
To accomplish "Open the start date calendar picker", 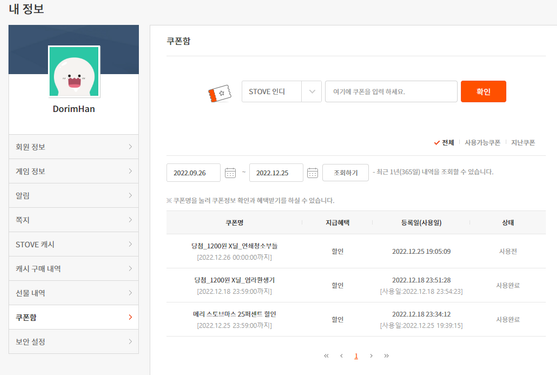I will tap(230, 173).
